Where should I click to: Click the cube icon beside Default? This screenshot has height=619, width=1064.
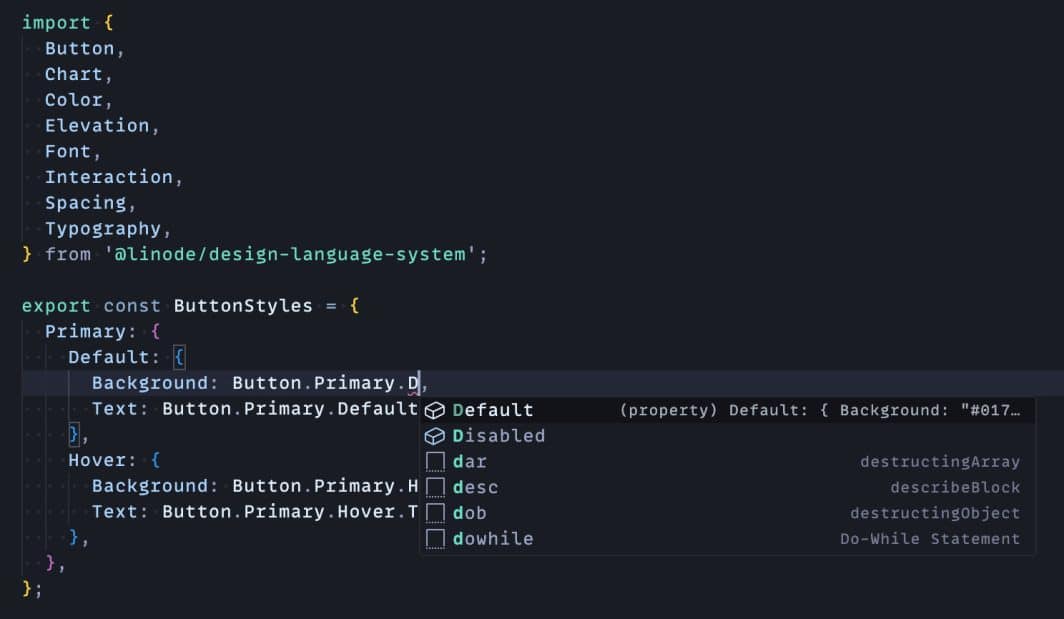tap(435, 410)
